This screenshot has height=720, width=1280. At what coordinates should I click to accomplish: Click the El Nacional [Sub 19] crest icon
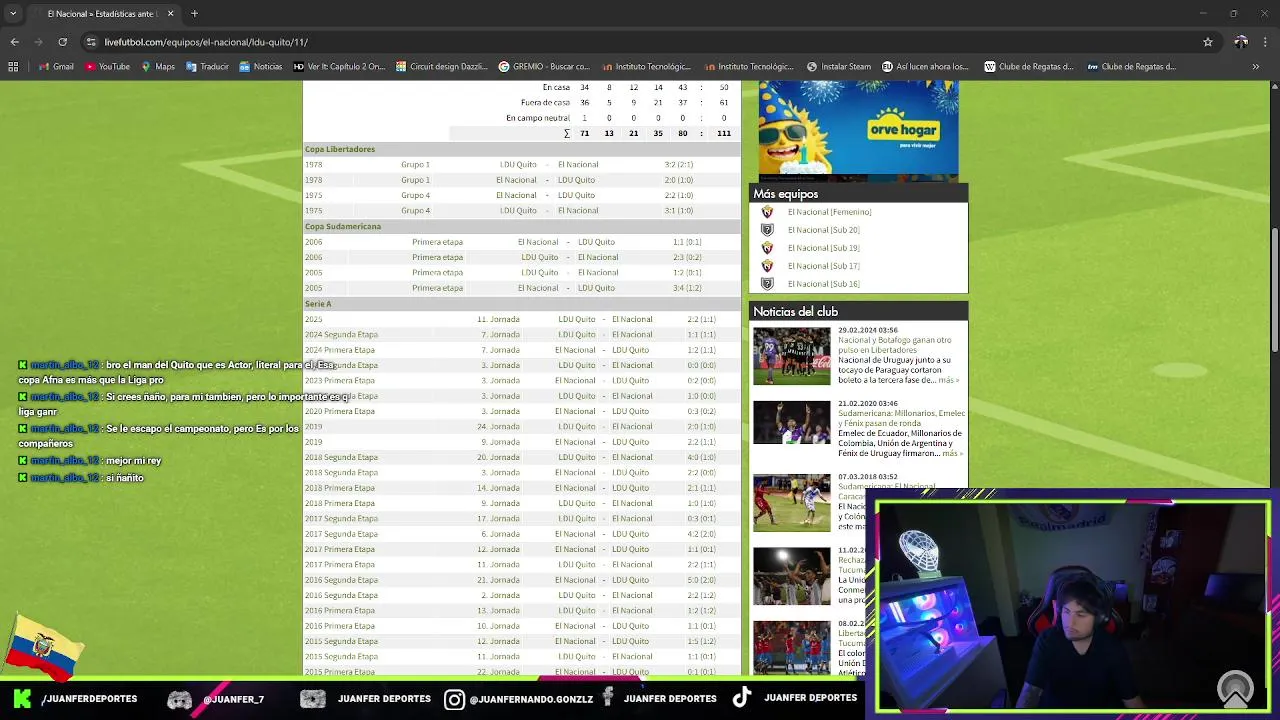pos(767,248)
